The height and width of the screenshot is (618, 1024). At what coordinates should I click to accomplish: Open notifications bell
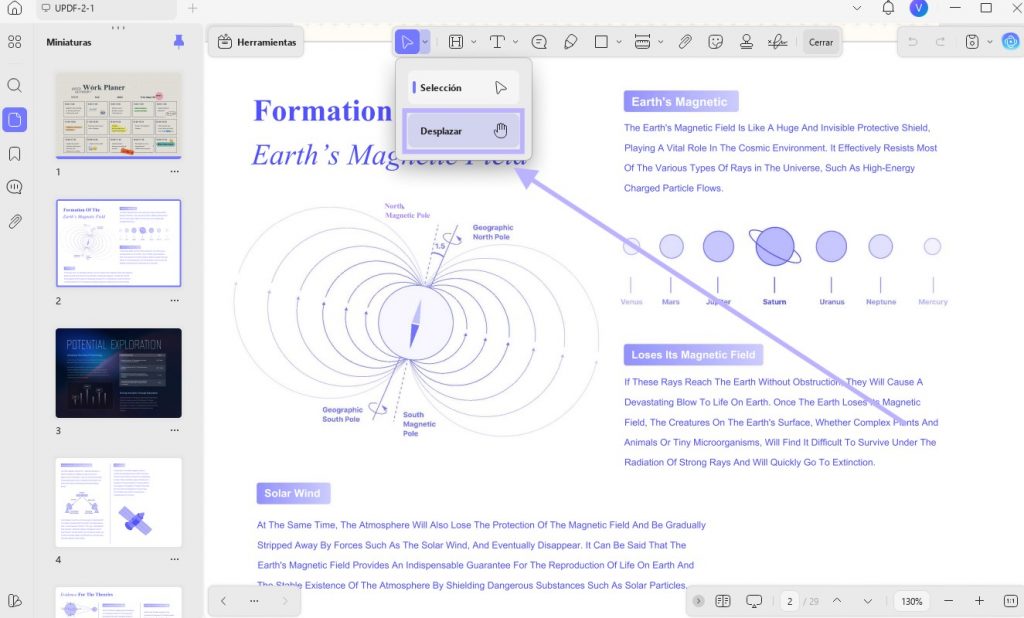coord(888,8)
